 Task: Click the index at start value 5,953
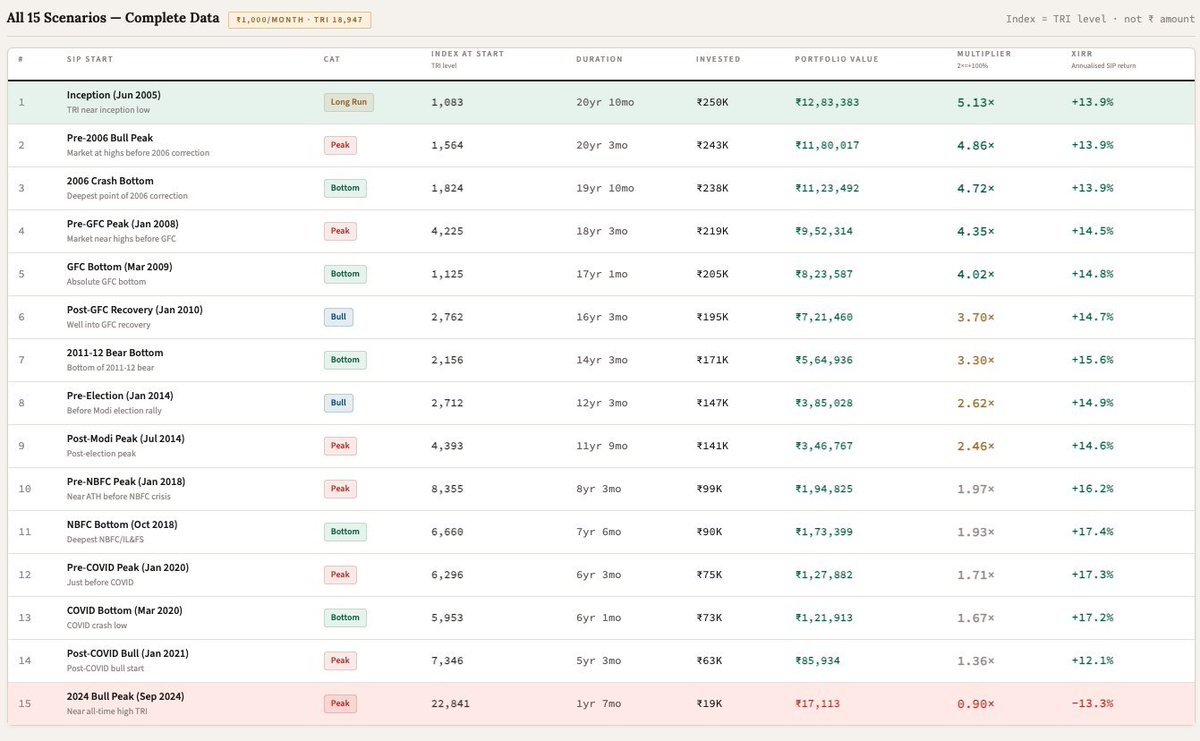pos(447,618)
